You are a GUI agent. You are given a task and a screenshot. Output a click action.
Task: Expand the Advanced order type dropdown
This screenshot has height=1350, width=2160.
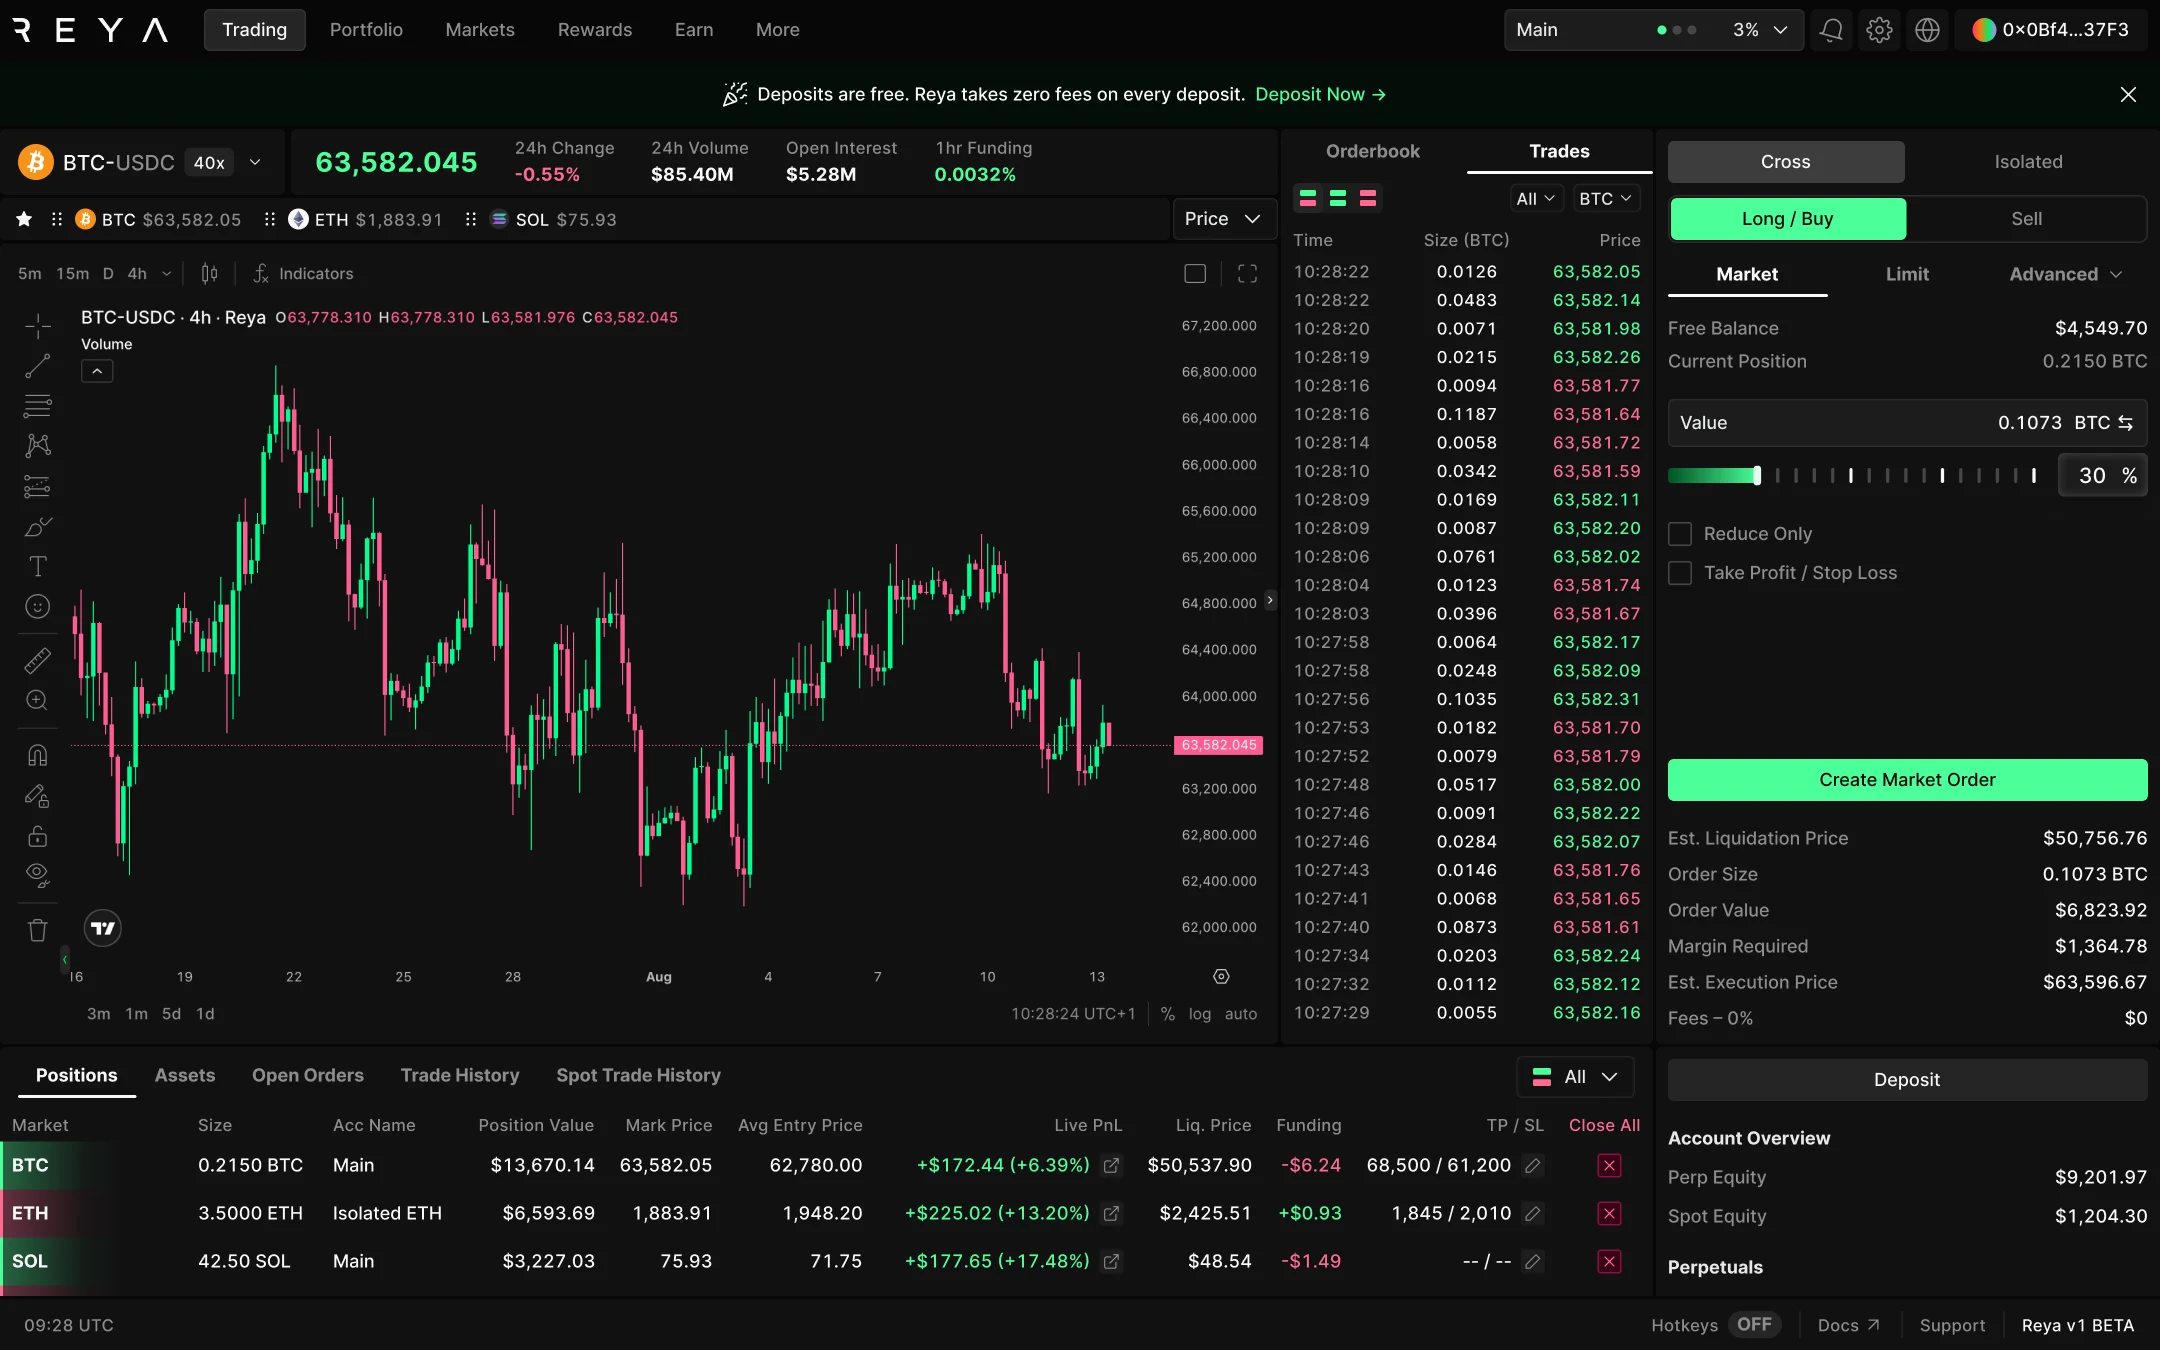click(2066, 274)
